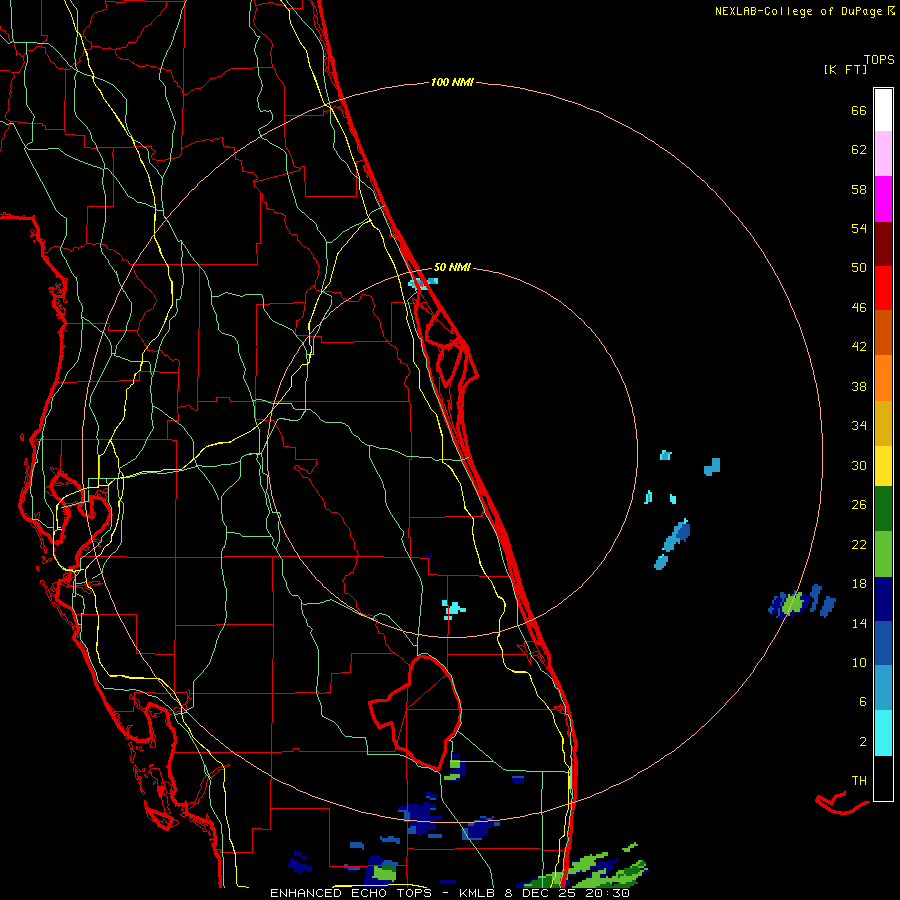Click the TOPS legend title

tap(879, 59)
